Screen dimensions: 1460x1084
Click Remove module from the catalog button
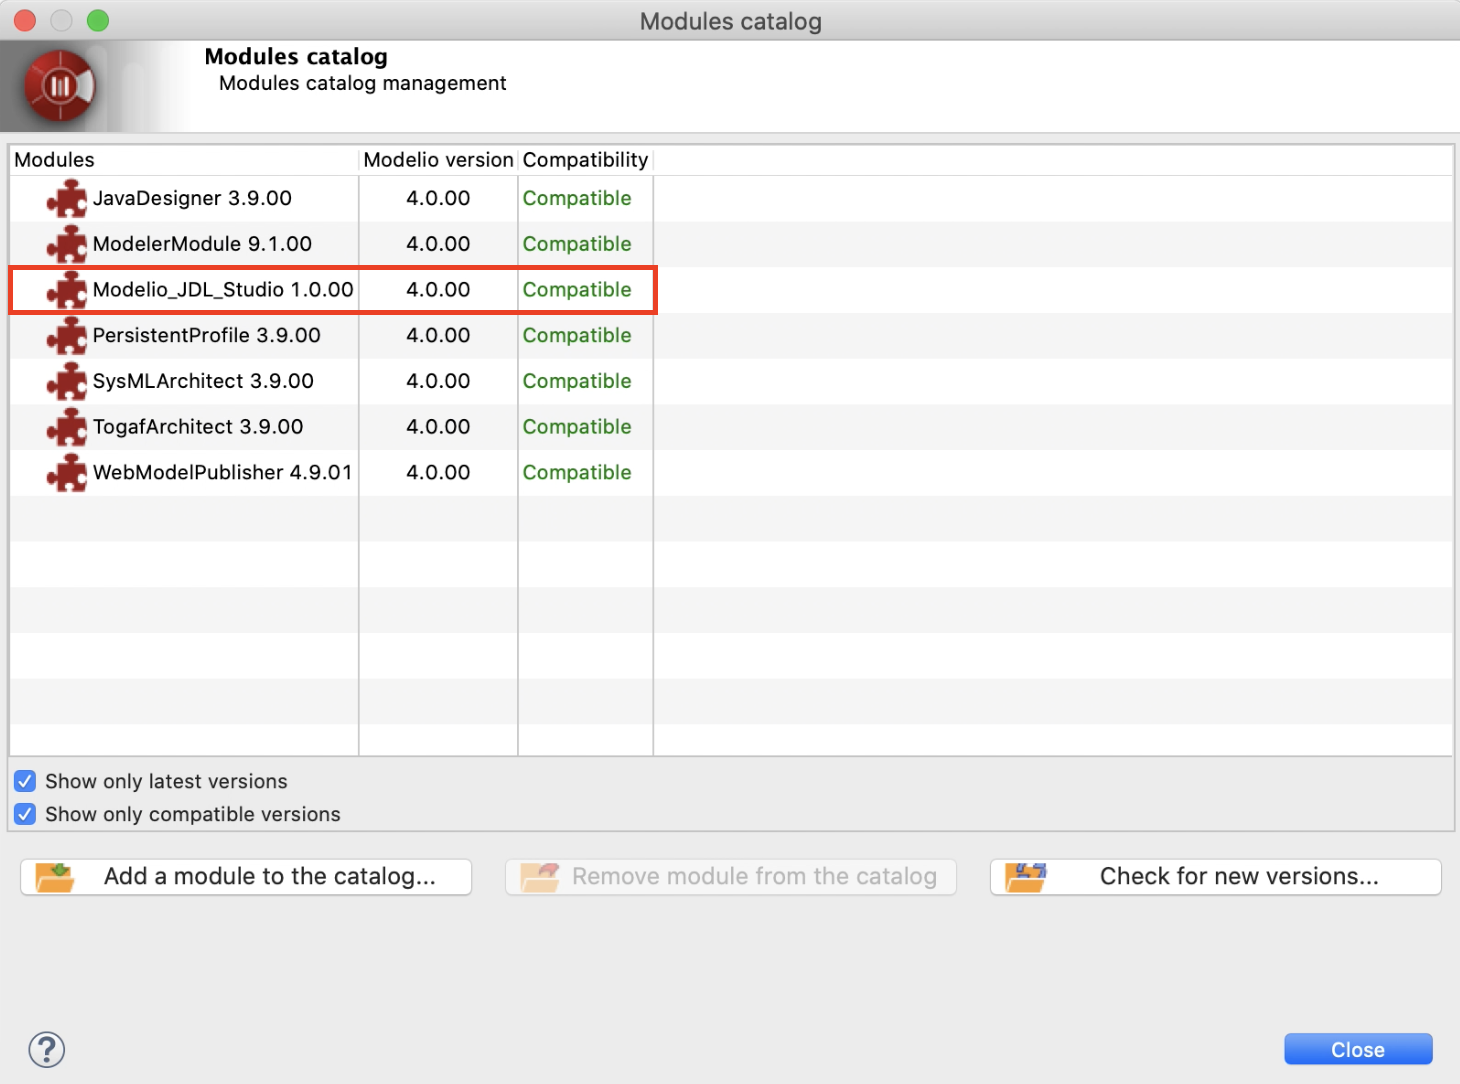731,877
